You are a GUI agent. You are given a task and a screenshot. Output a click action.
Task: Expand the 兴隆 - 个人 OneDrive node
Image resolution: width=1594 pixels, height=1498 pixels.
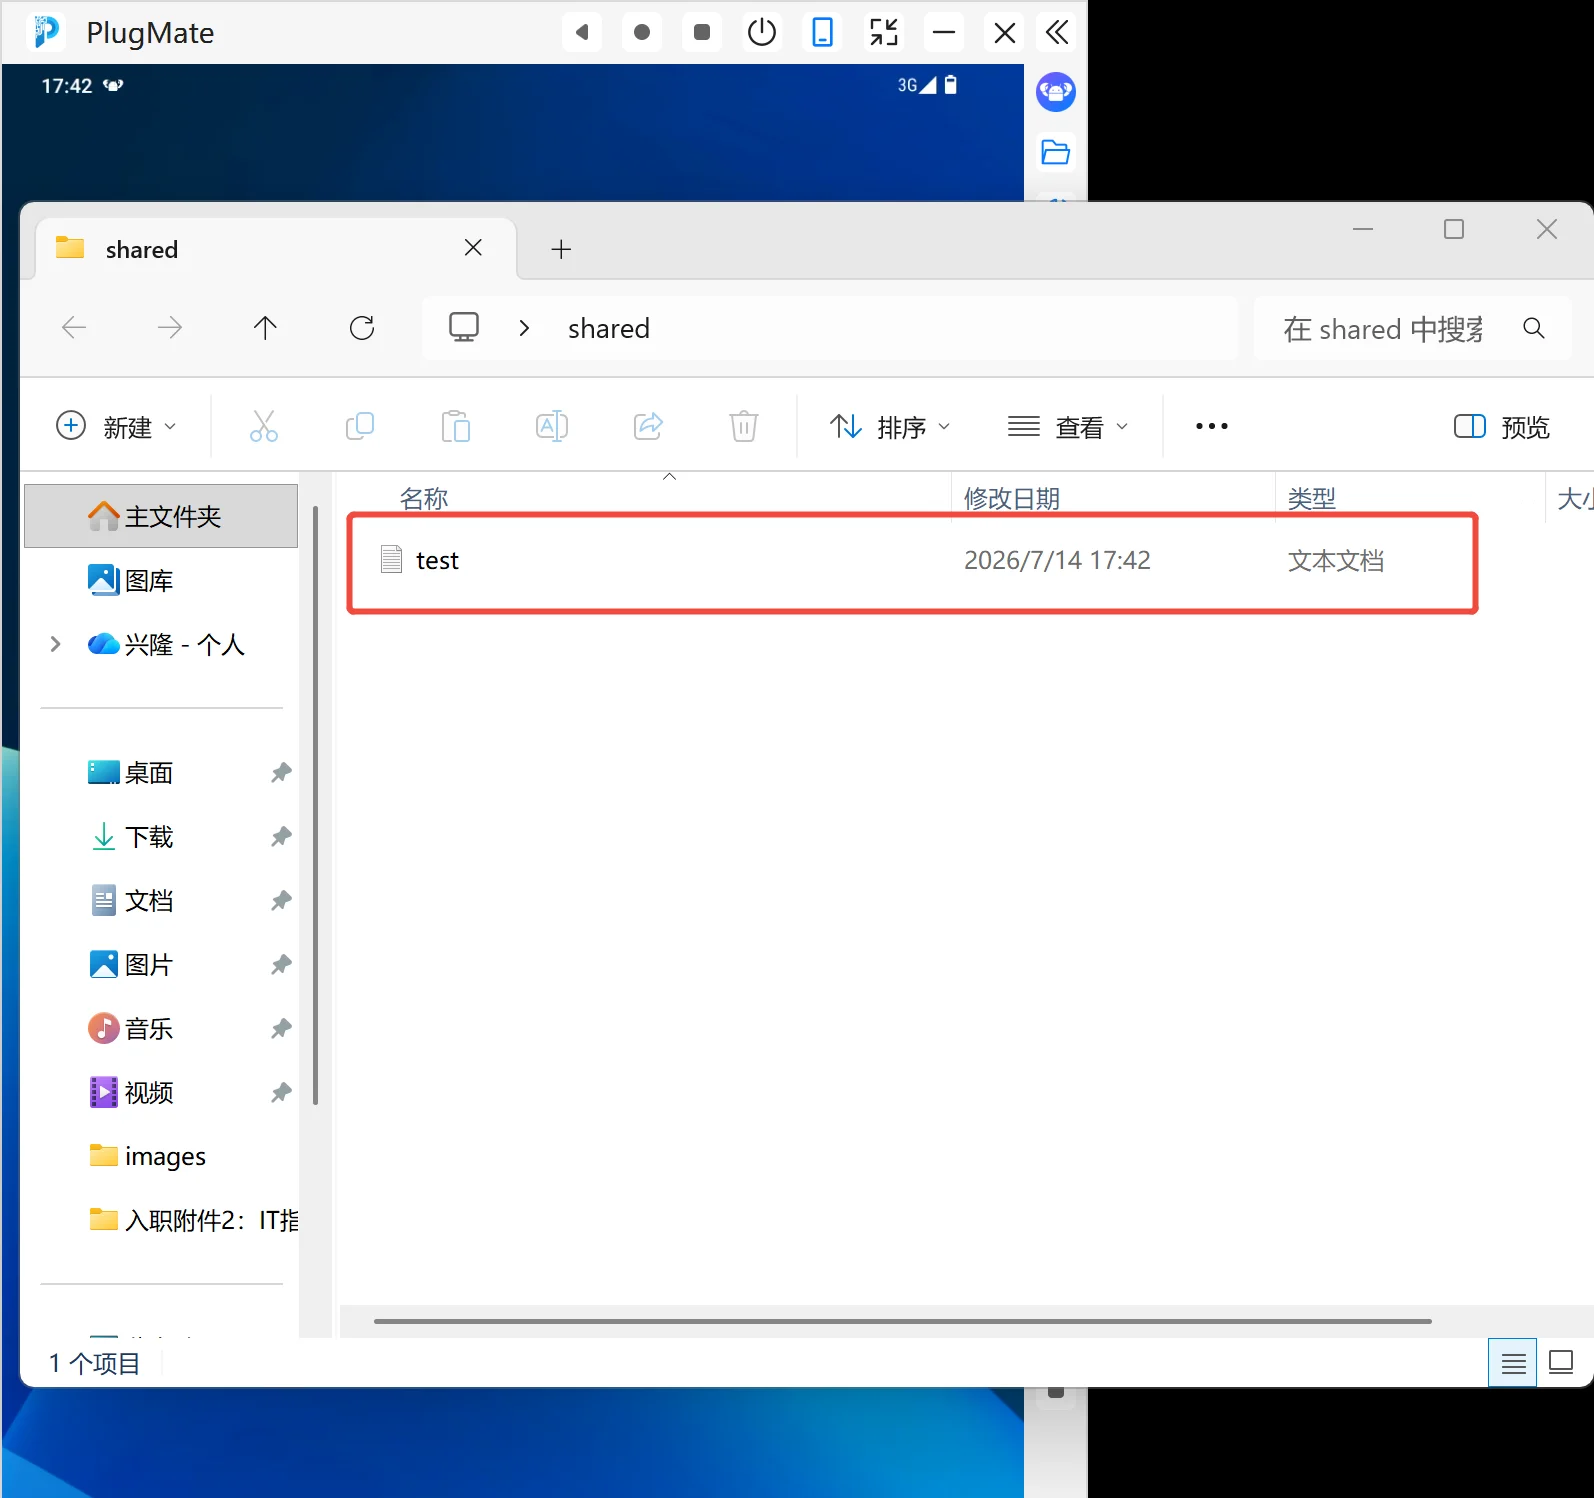click(56, 644)
